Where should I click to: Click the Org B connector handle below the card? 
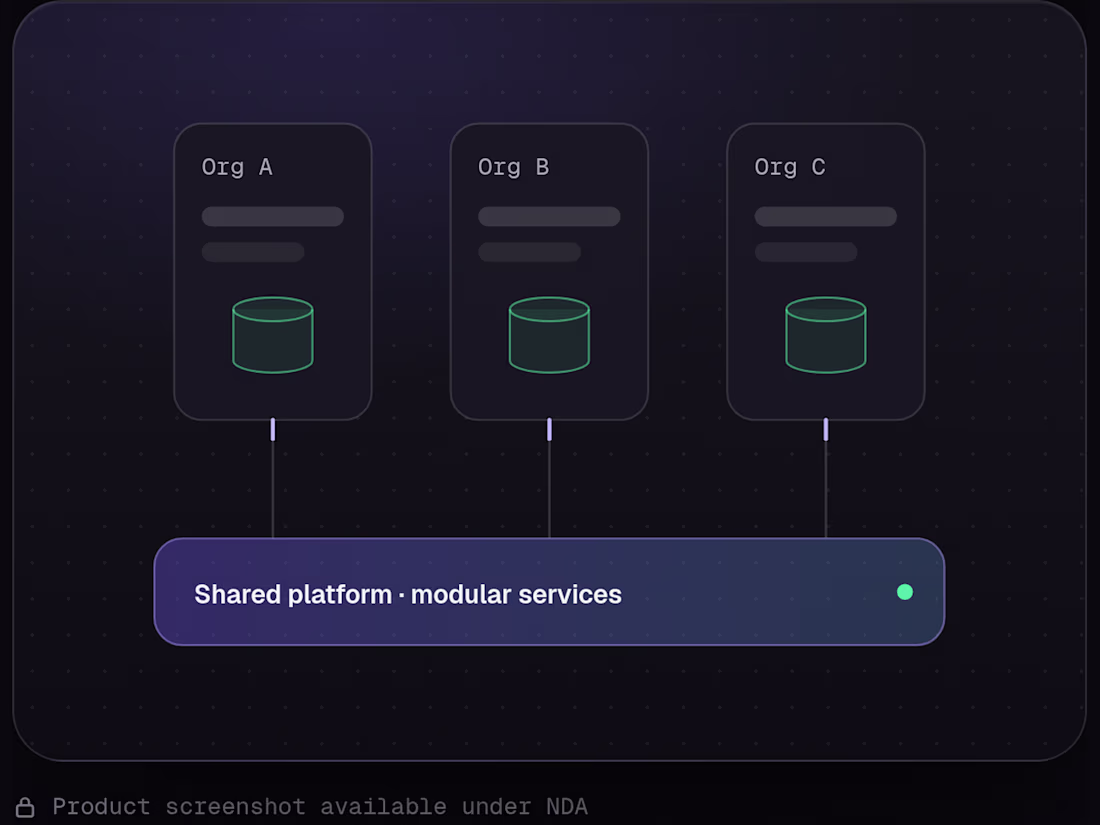[x=549, y=429]
